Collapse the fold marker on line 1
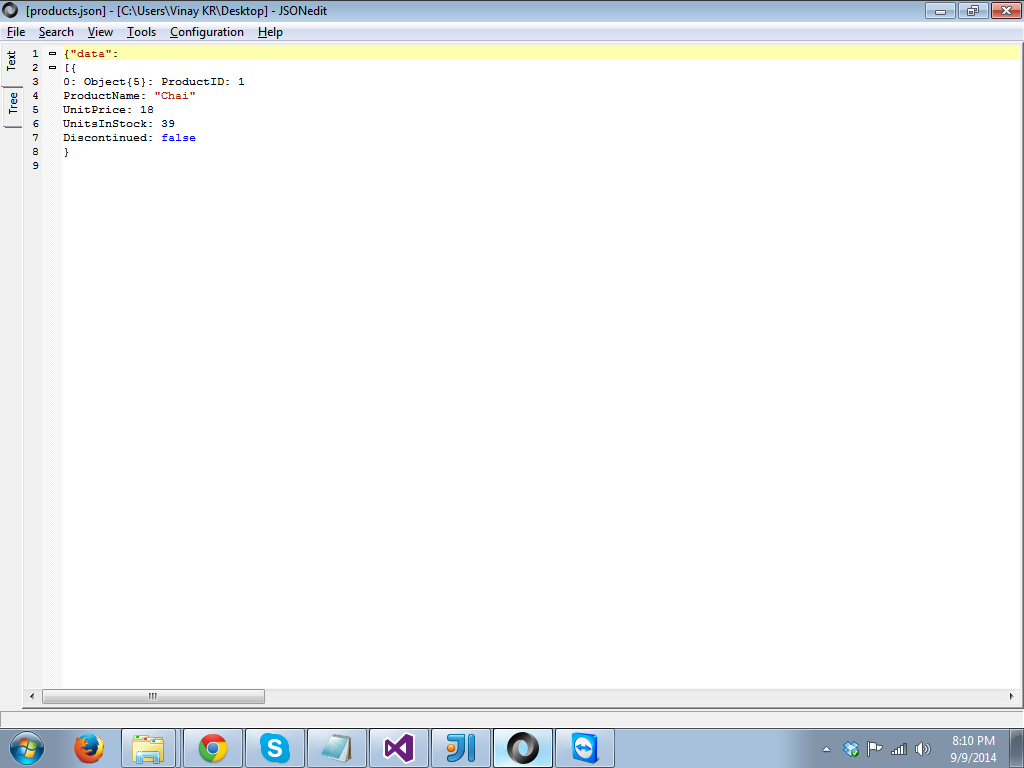The image size is (1024, 768). [x=53, y=54]
